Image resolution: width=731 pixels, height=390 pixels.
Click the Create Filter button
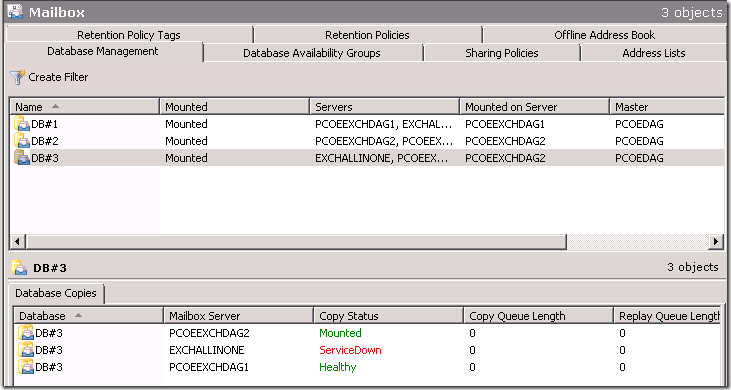point(49,77)
